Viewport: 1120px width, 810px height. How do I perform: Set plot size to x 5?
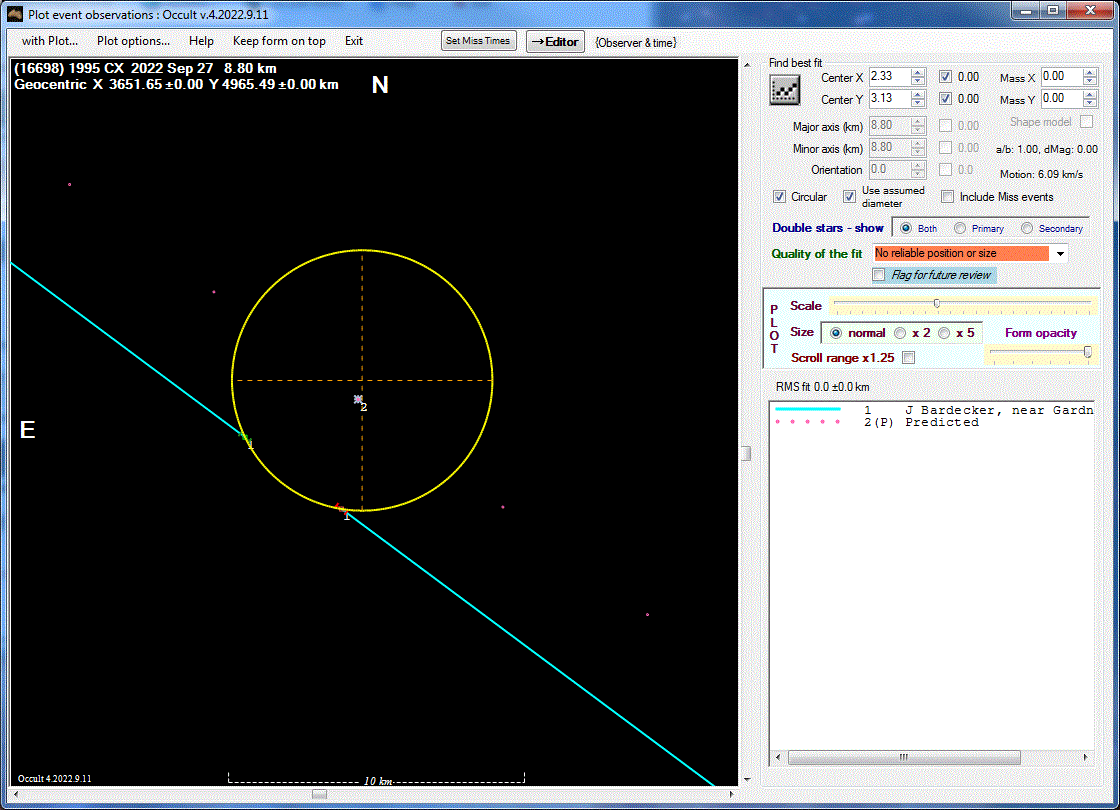tap(944, 333)
